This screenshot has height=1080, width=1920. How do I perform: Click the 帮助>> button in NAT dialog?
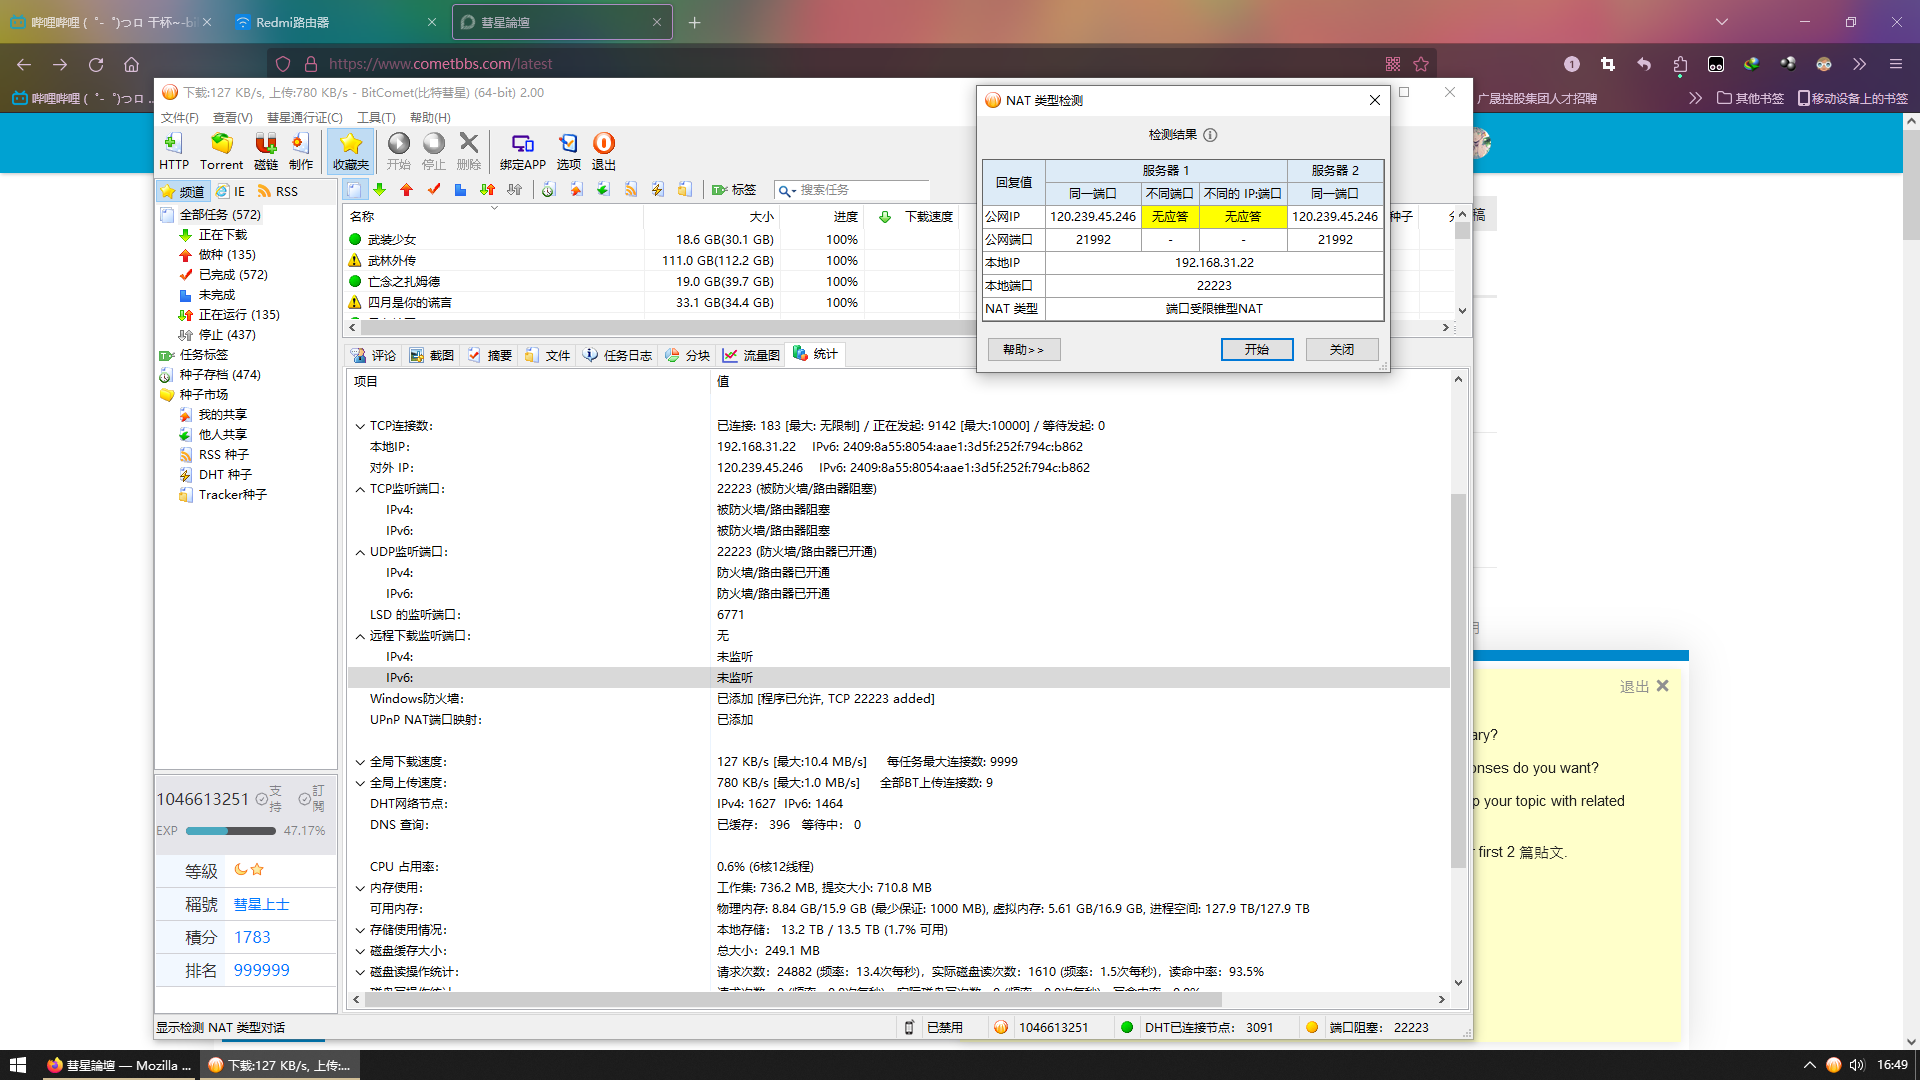[1023, 349]
